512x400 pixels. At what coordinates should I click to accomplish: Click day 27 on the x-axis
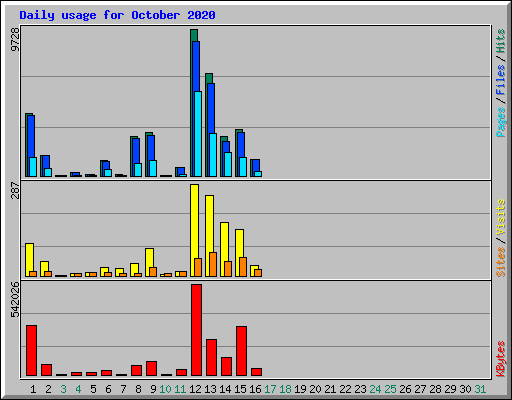(x=420, y=389)
